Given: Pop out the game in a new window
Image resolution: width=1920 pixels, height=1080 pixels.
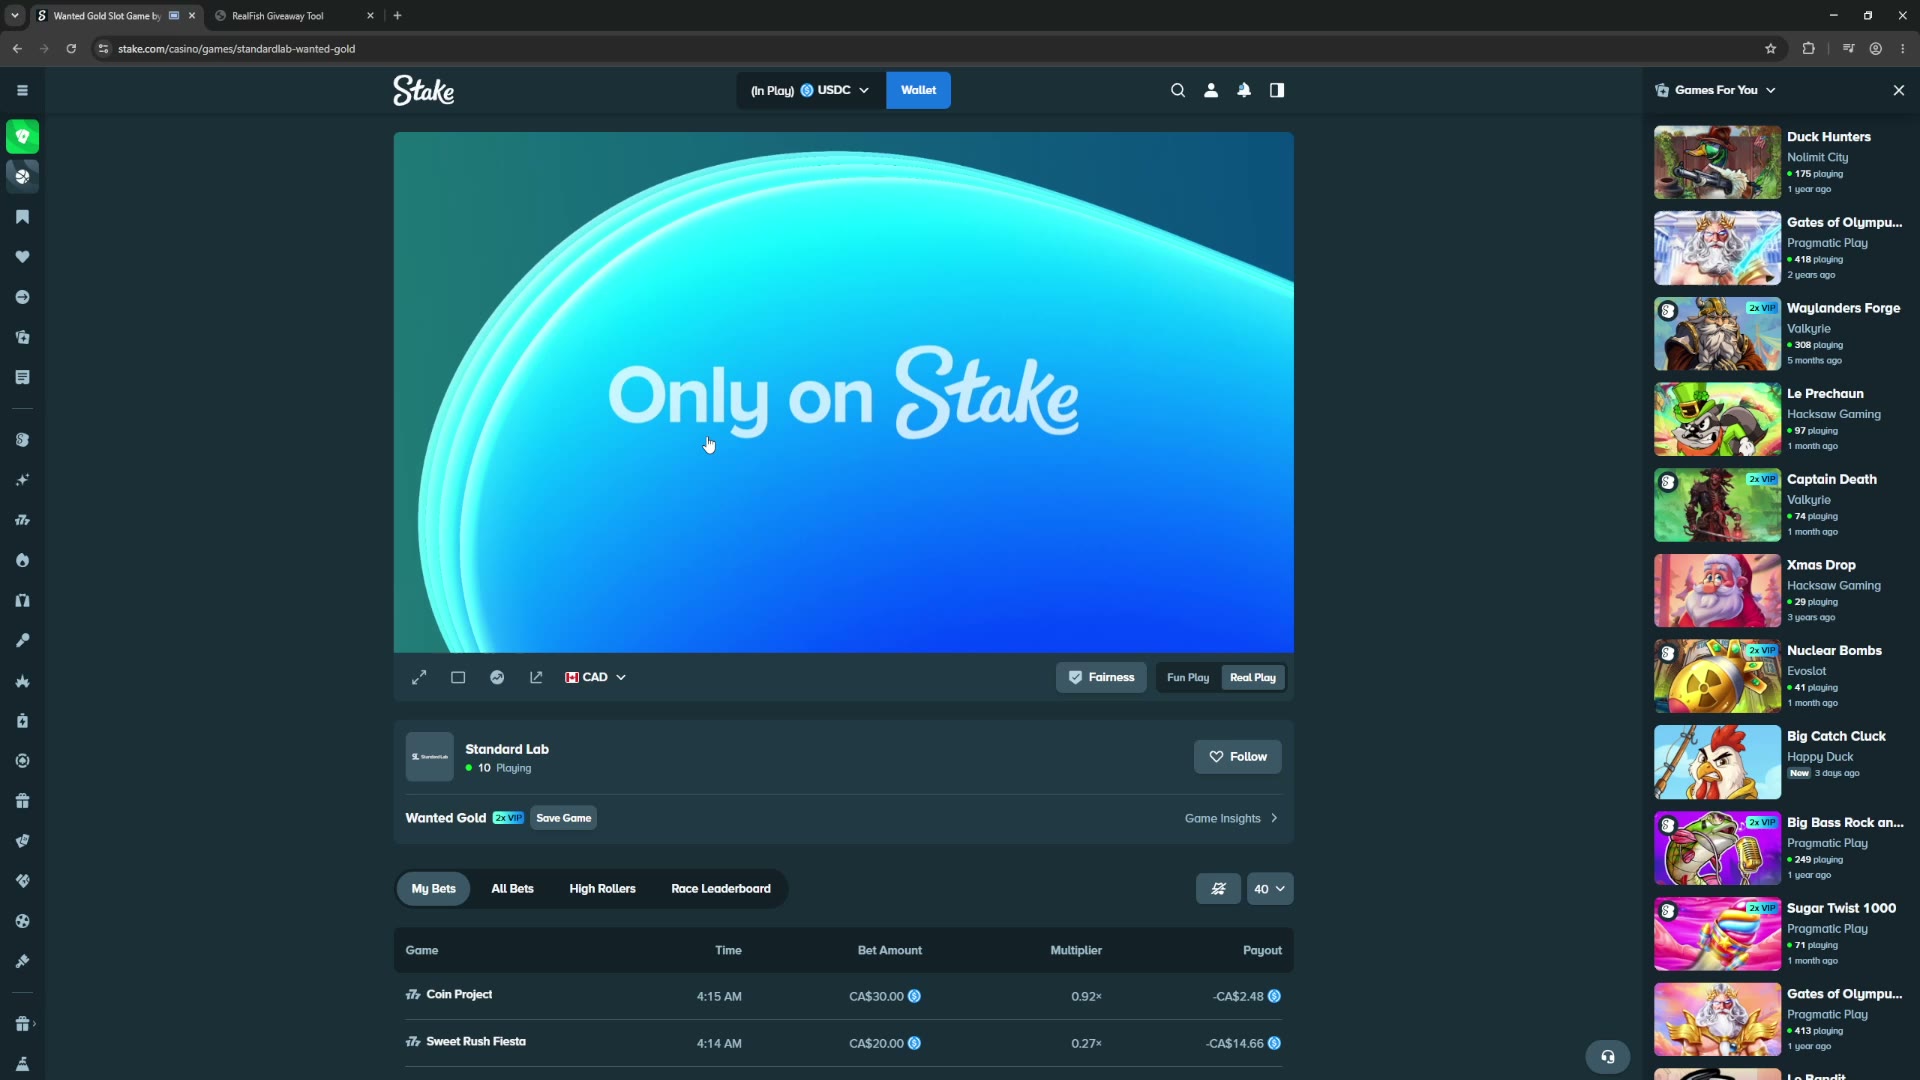Looking at the screenshot, I should [536, 677].
